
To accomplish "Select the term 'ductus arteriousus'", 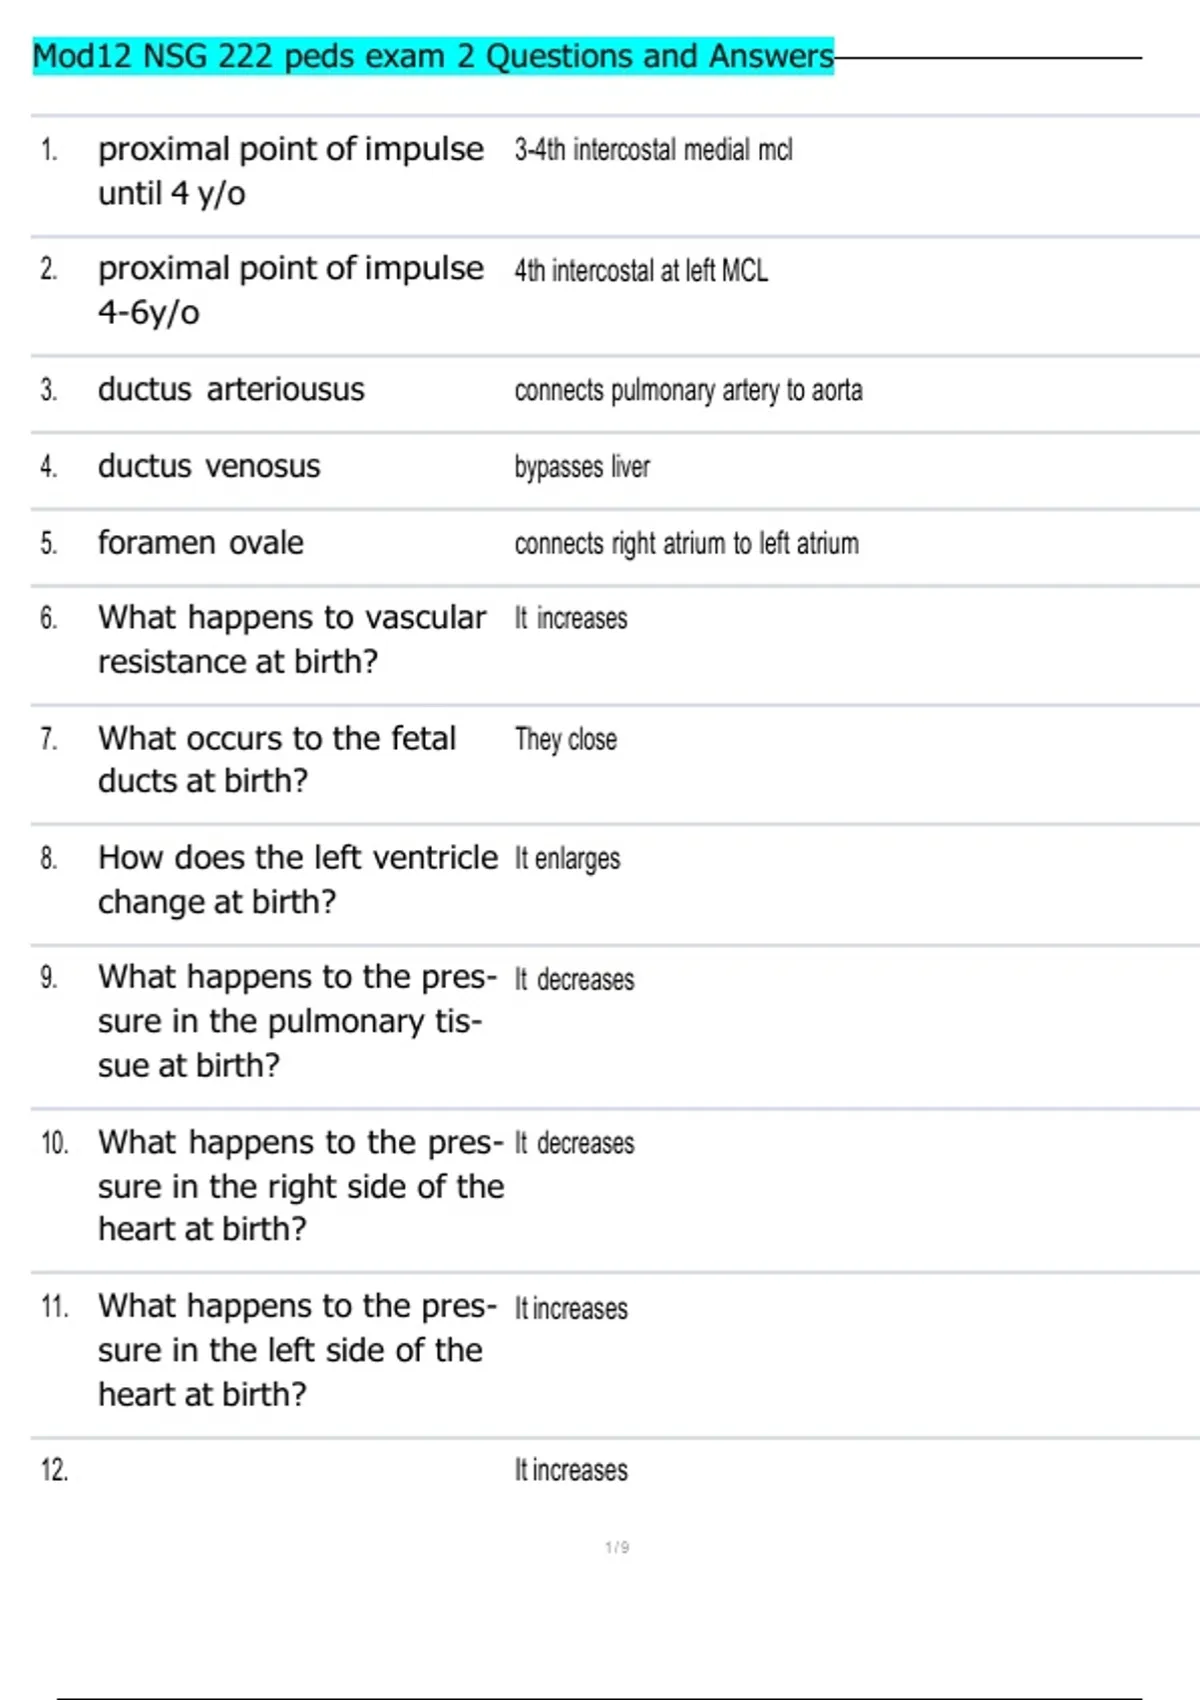I will coord(231,389).
